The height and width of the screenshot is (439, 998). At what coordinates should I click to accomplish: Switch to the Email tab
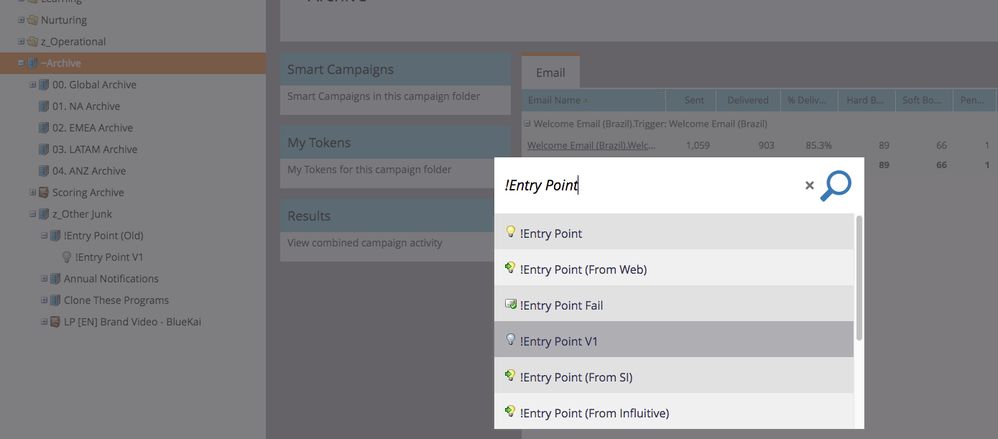551,72
